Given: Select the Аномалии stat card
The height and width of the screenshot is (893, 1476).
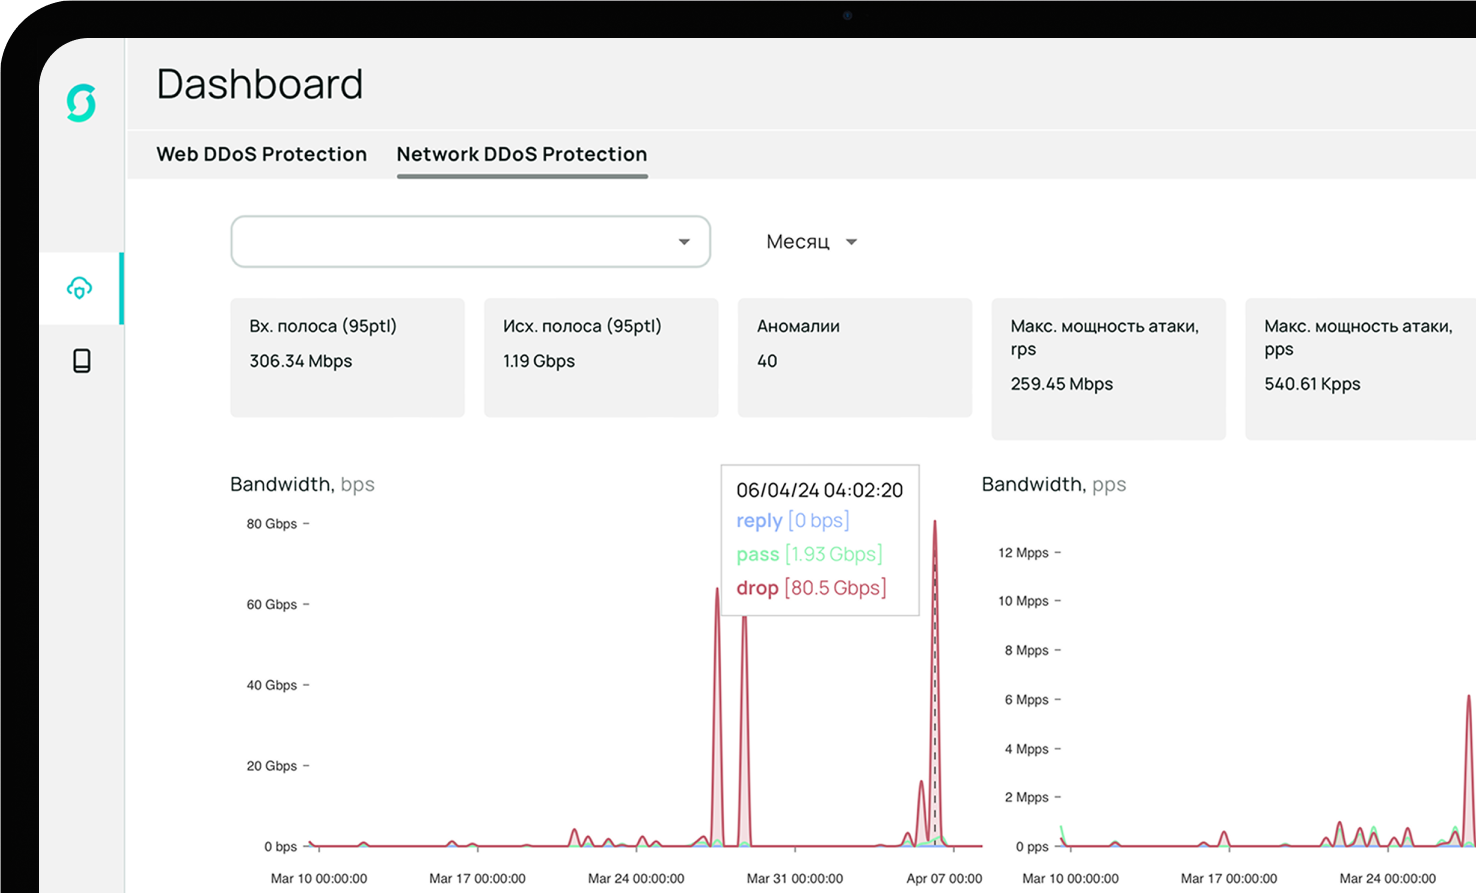Looking at the screenshot, I should (854, 357).
